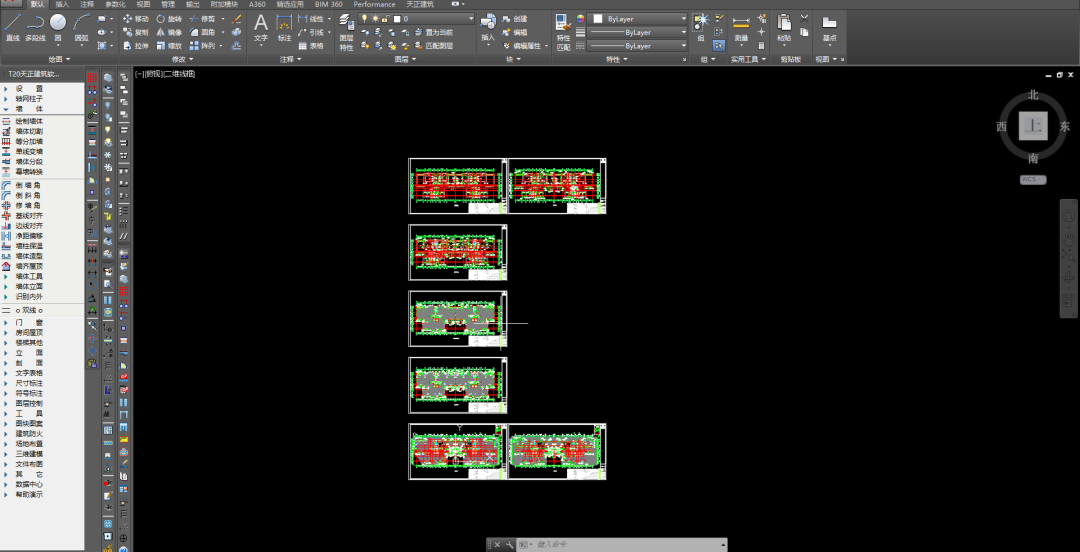Click the 测量 (Measure) tool
Screen dimensions: 1080x552
(741, 28)
